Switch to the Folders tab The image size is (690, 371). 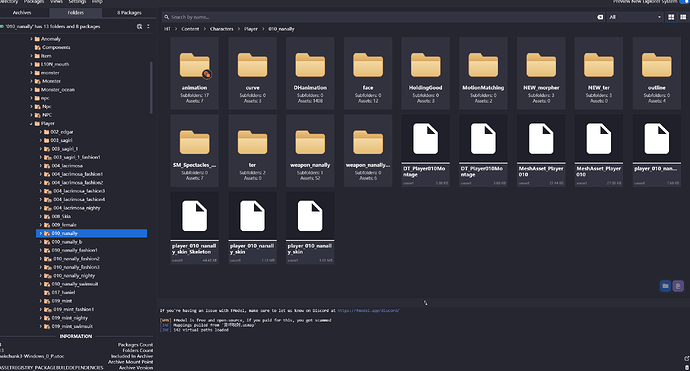click(x=76, y=13)
